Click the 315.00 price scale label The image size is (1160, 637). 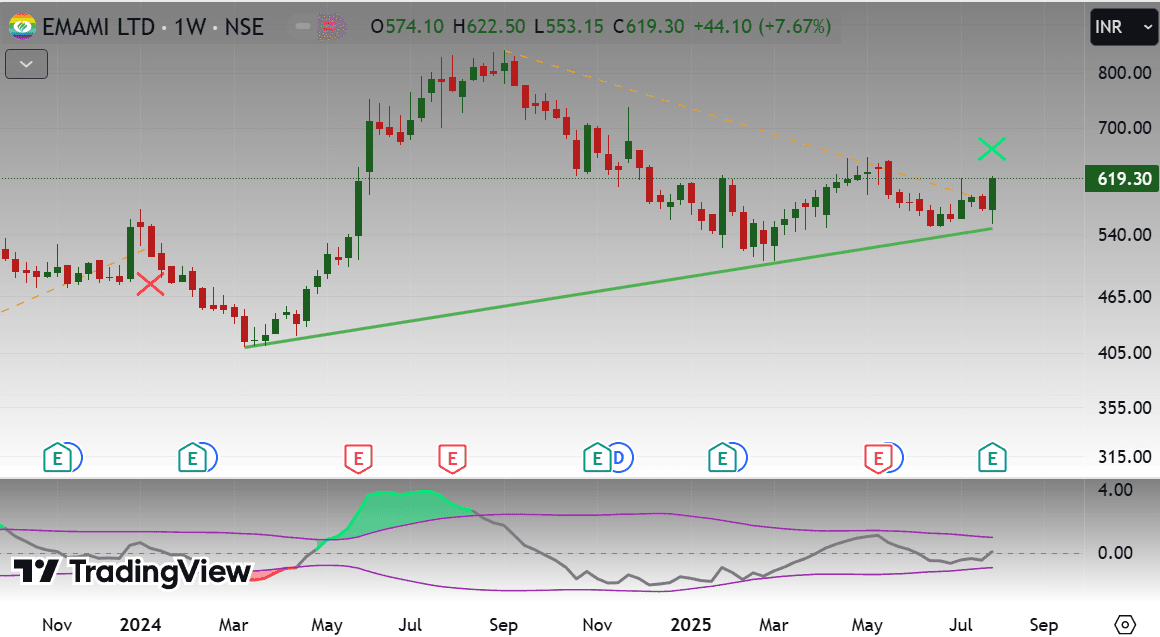click(1124, 456)
